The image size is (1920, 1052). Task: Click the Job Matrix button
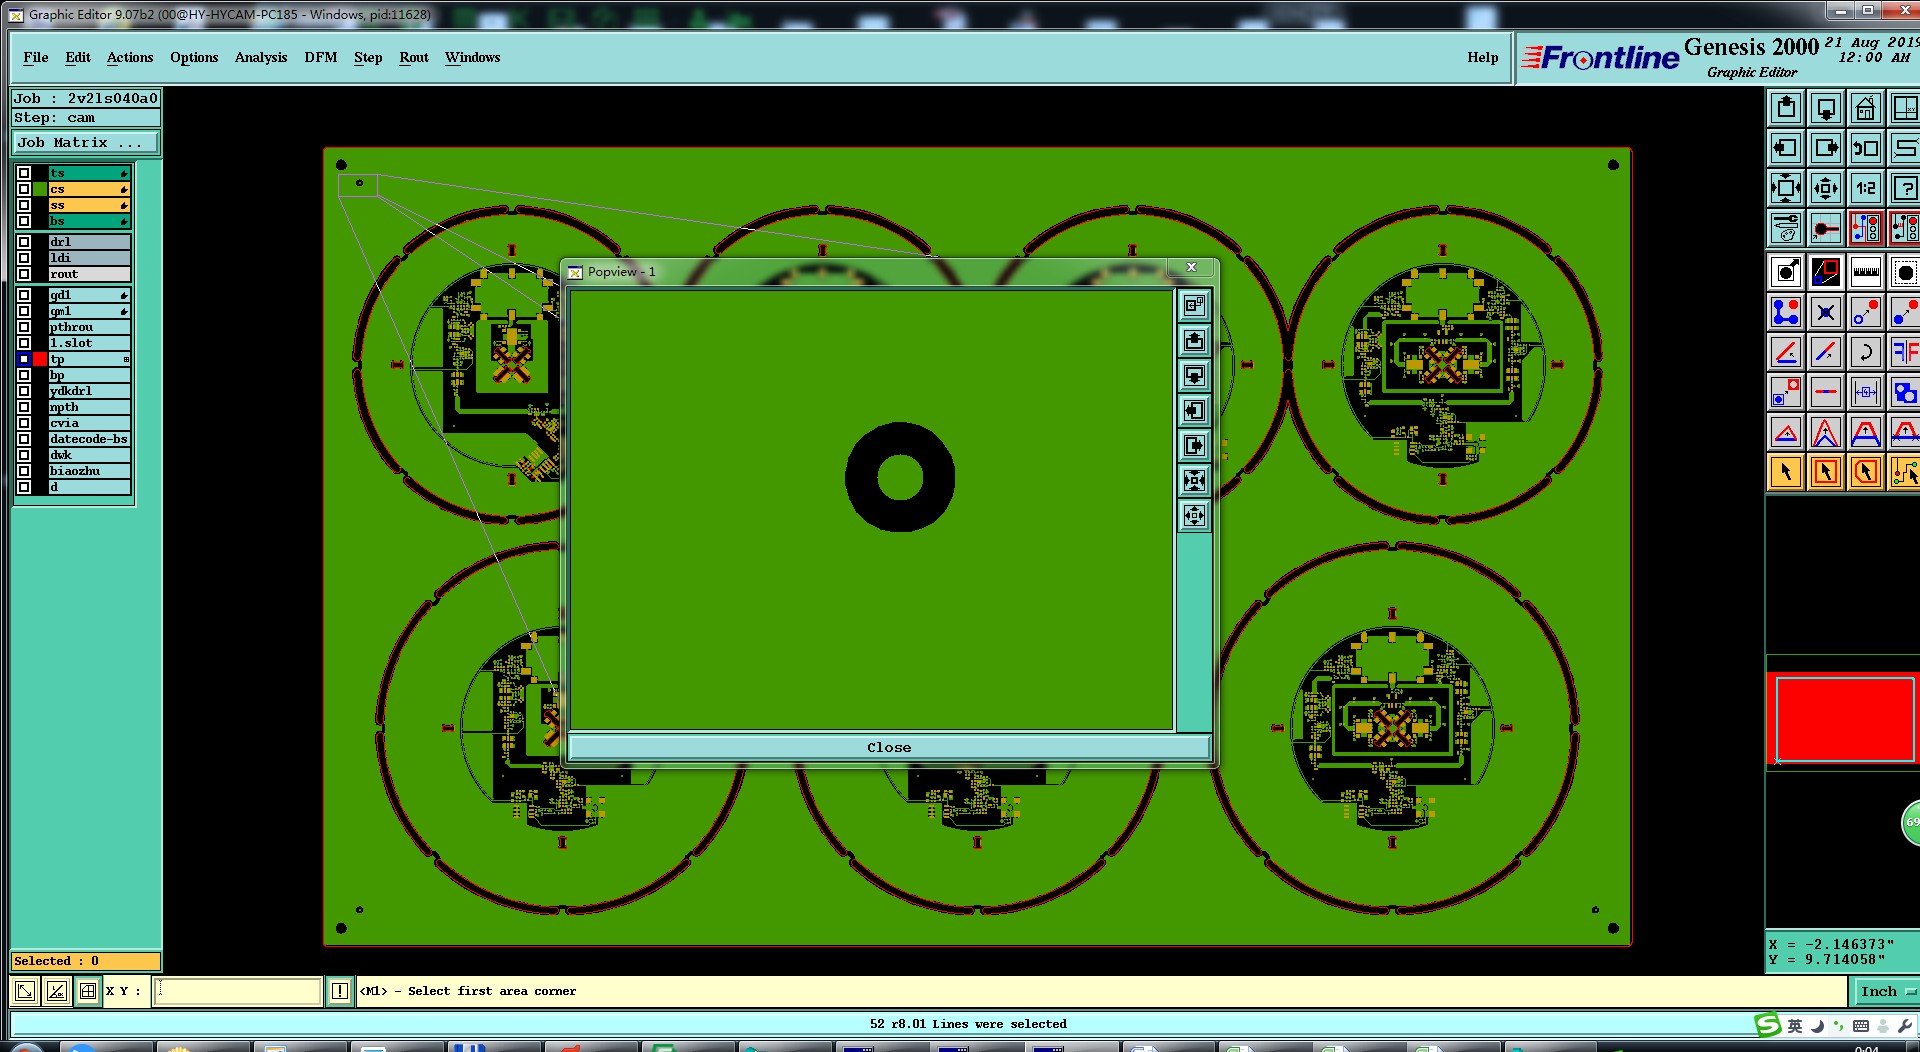pos(86,143)
